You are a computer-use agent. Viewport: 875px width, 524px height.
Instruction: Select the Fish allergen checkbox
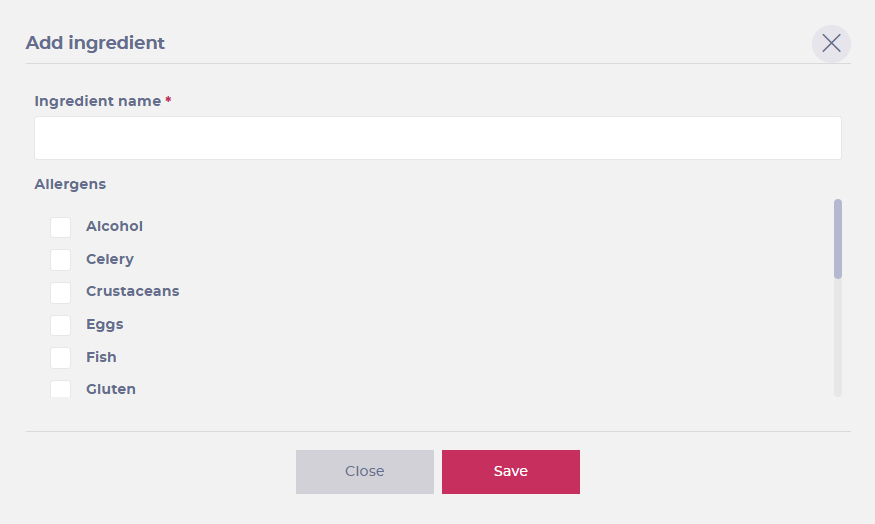[x=60, y=358]
